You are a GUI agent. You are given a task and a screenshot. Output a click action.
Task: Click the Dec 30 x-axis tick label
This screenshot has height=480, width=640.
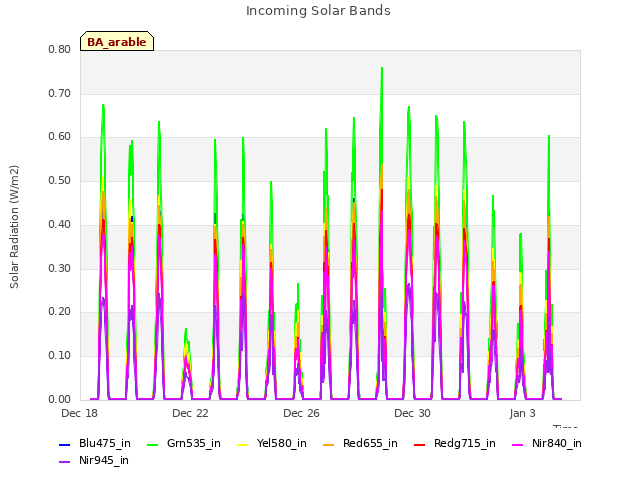click(412, 413)
